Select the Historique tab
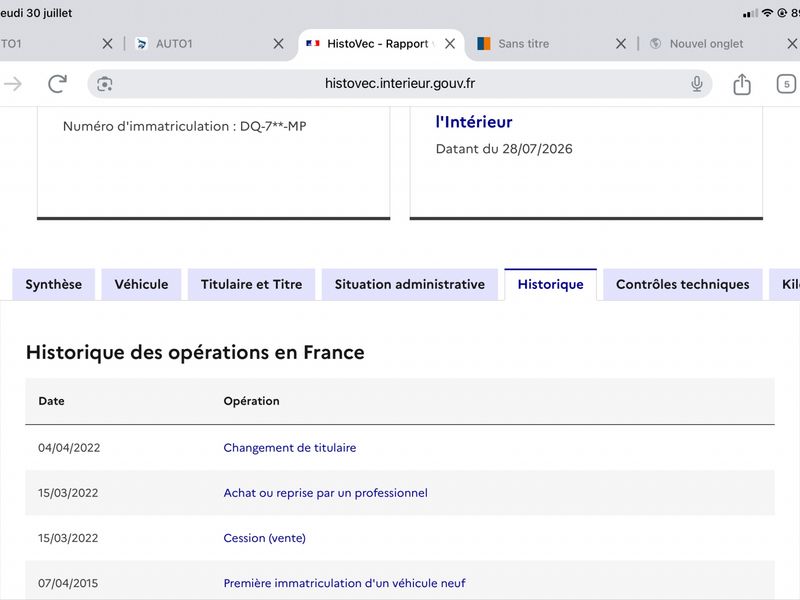Viewport: 800px width, 600px height. [x=551, y=284]
